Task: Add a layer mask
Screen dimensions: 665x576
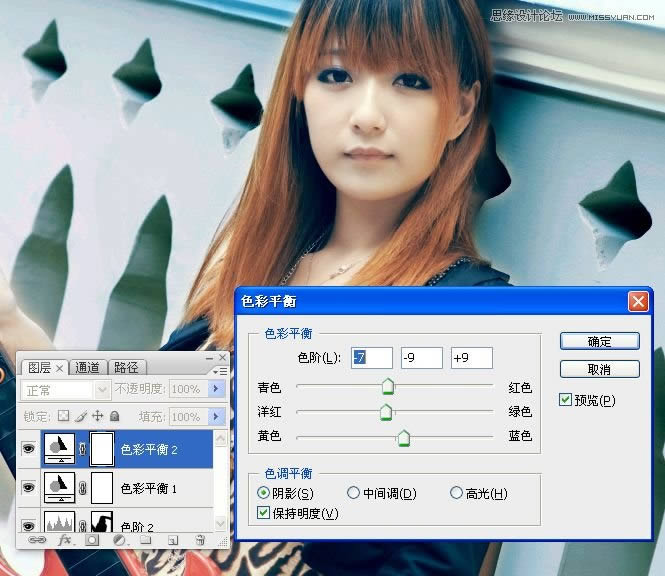Action: 92,540
